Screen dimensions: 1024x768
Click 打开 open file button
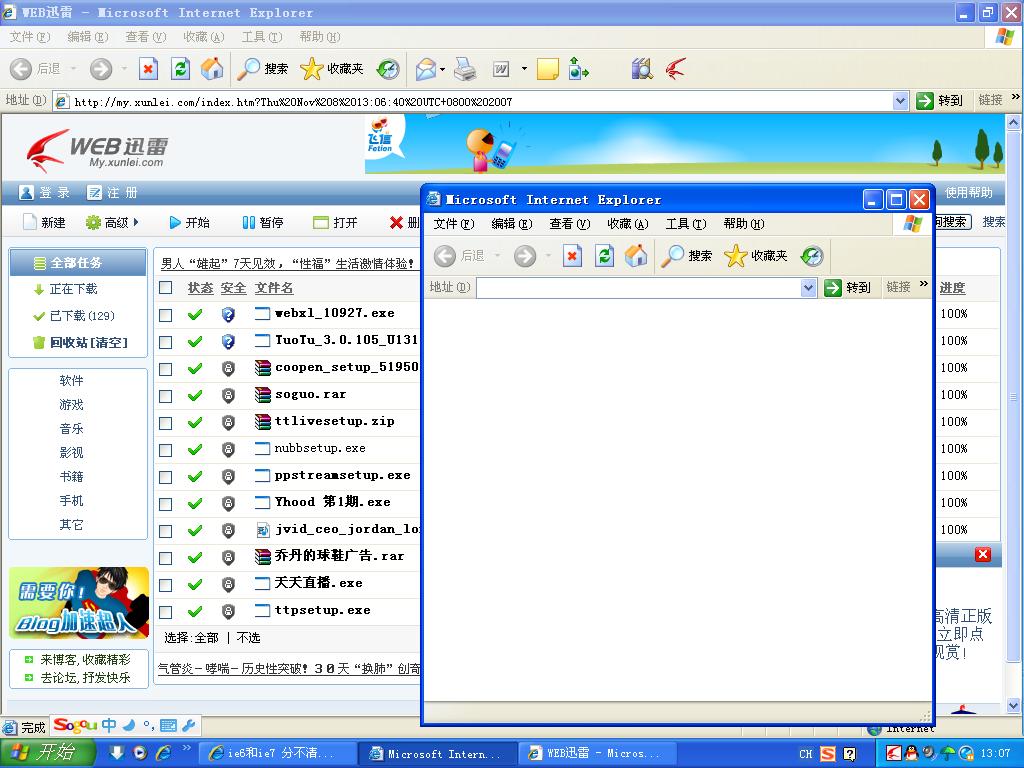click(335, 223)
